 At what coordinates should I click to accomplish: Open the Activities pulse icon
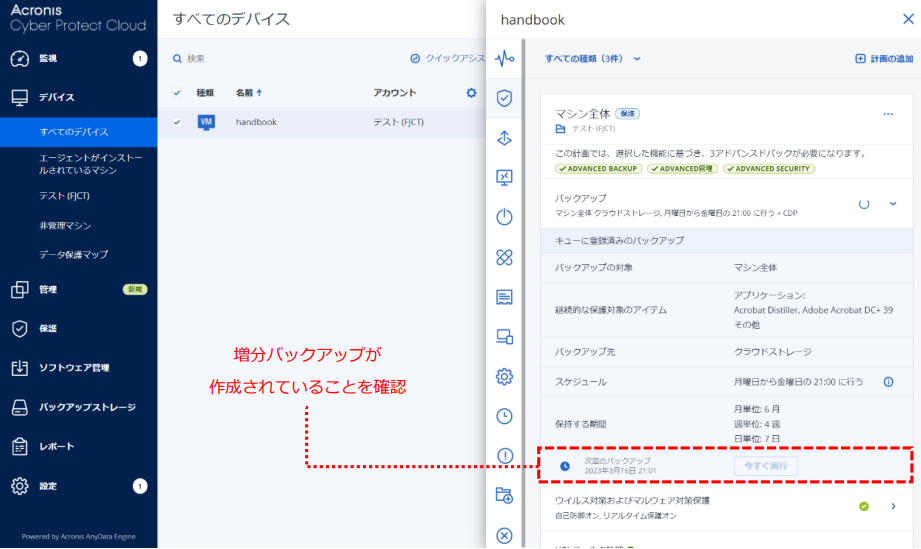(505, 59)
